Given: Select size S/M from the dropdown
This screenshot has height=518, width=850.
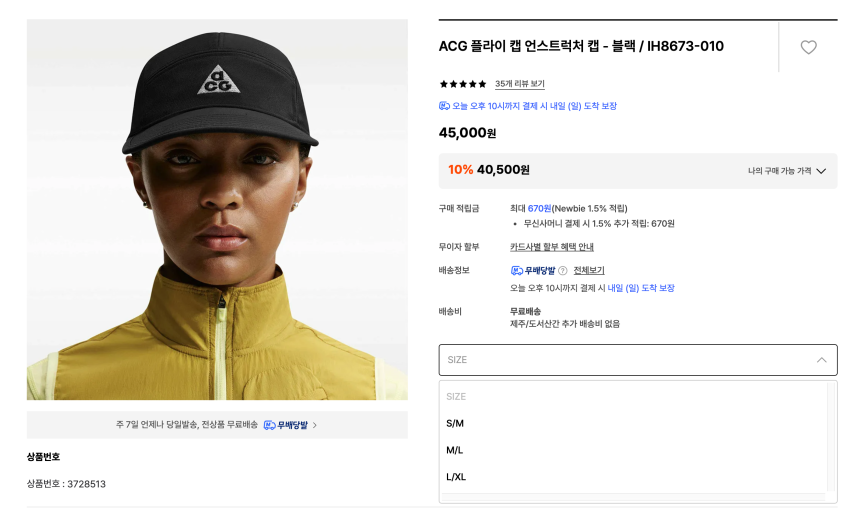Looking at the screenshot, I should [455, 423].
